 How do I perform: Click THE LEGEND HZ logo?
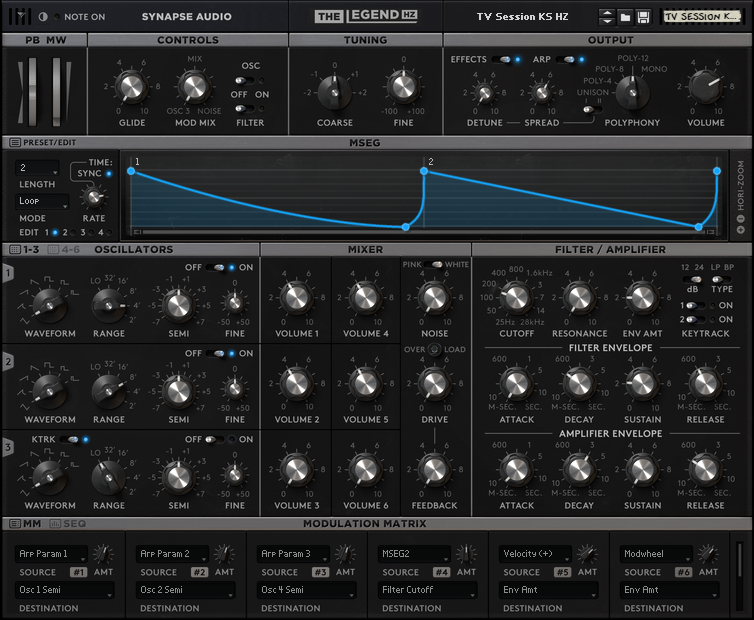[366, 16]
